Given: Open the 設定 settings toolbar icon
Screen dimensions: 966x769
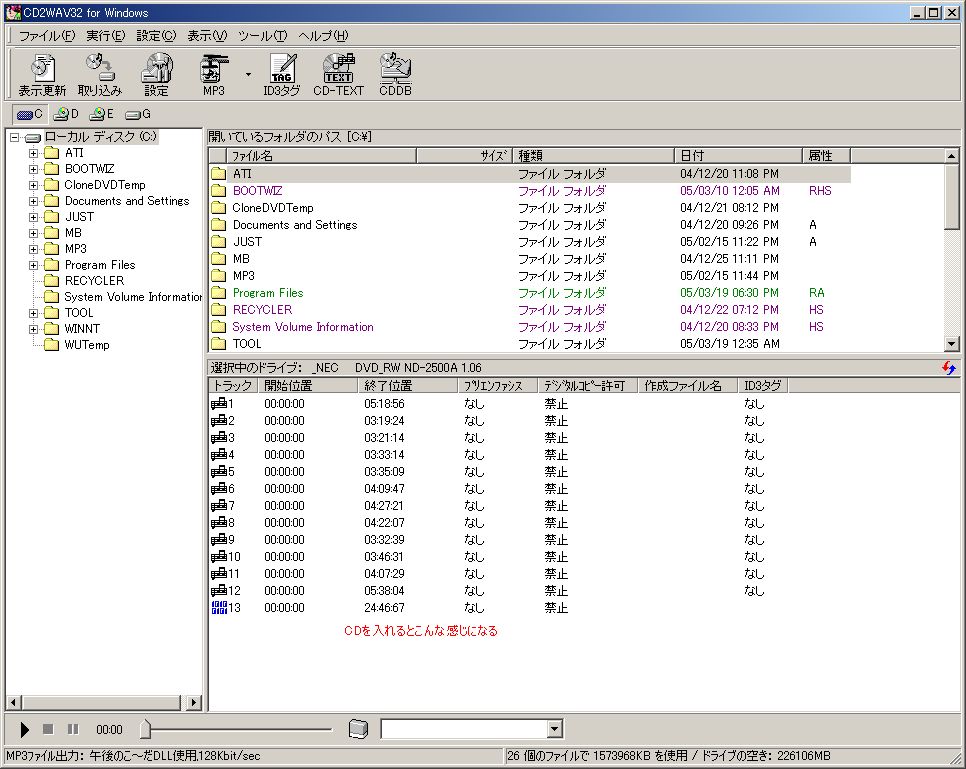Looking at the screenshot, I should (156, 74).
